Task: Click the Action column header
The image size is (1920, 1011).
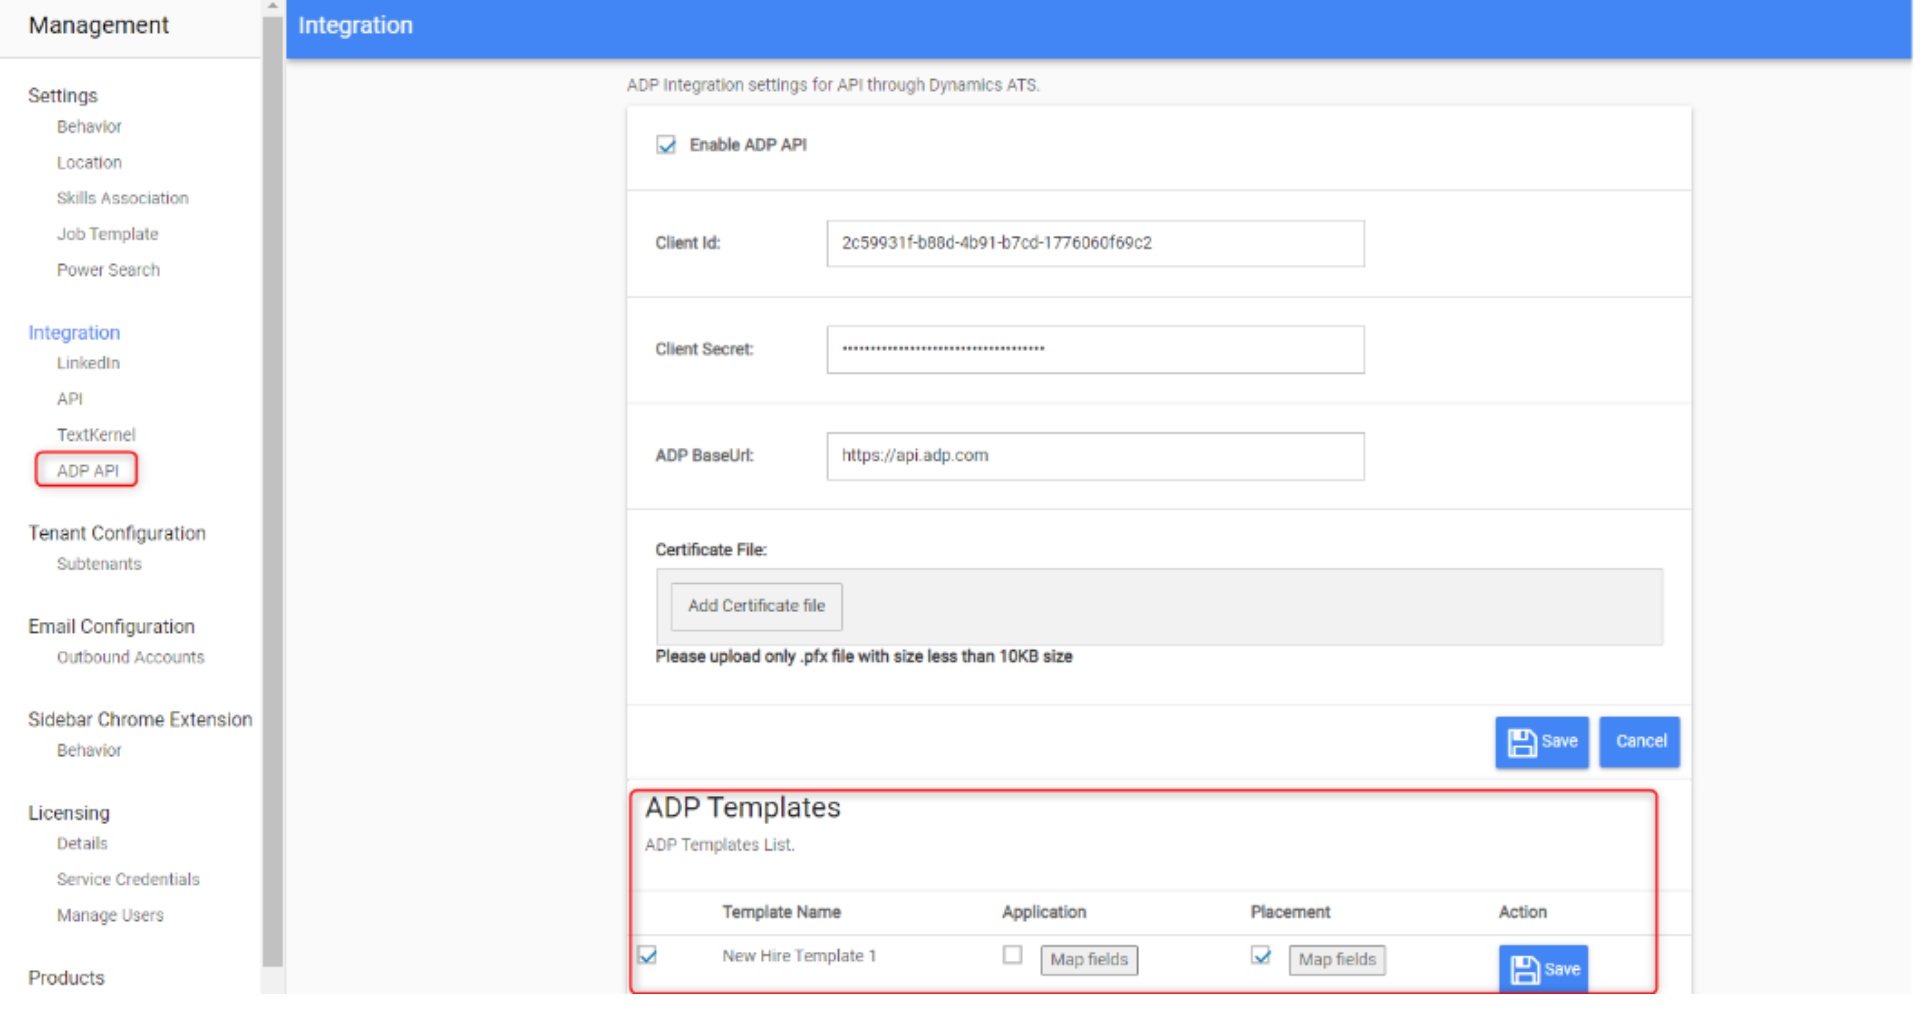Action: pos(1522,912)
